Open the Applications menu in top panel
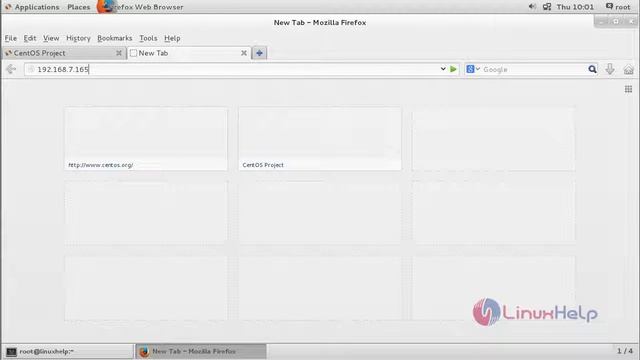 [32, 7]
